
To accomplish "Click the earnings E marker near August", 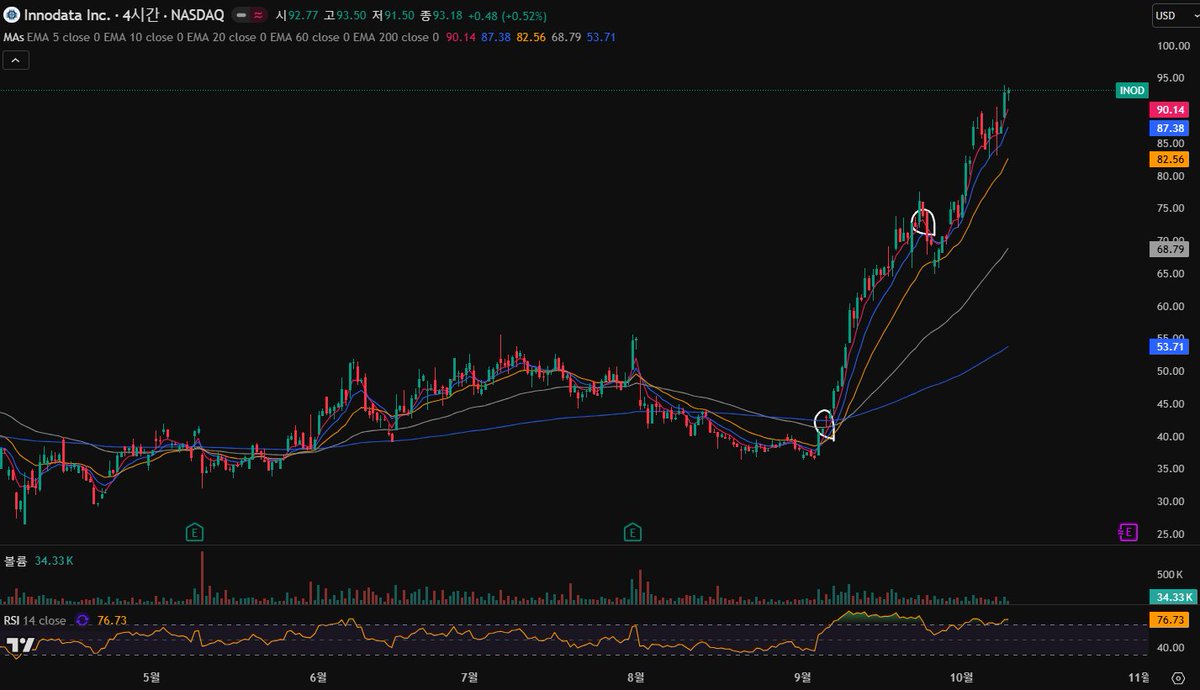I will pyautogui.click(x=633, y=531).
